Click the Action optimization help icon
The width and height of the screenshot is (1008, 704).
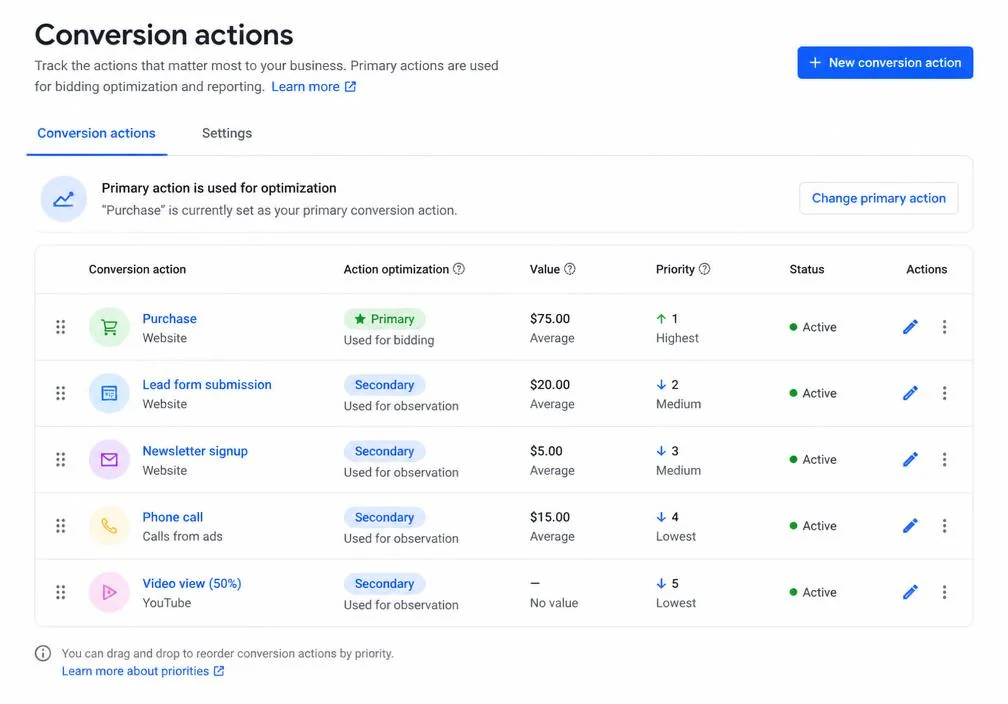click(x=458, y=269)
